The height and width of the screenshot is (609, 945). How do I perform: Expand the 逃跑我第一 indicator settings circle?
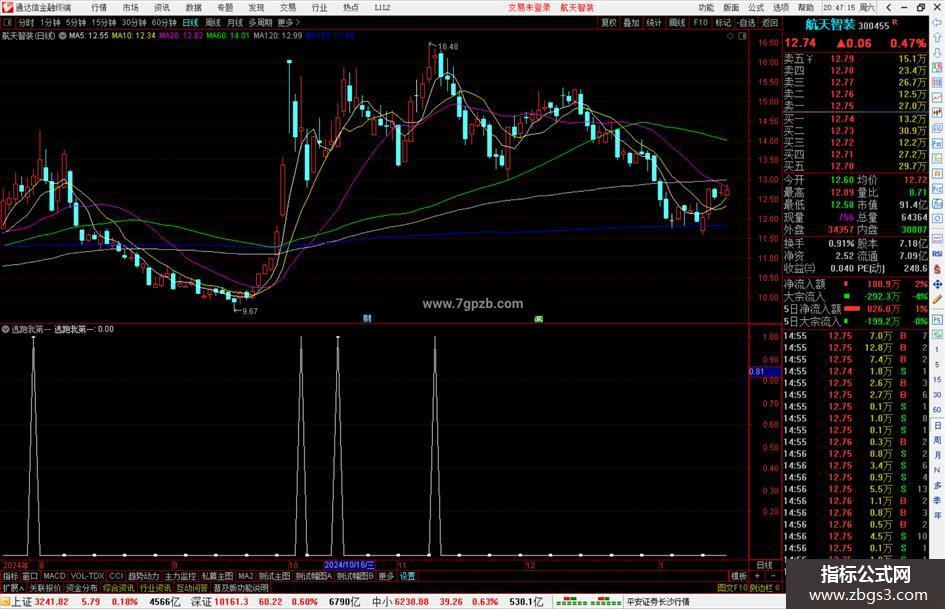5,329
